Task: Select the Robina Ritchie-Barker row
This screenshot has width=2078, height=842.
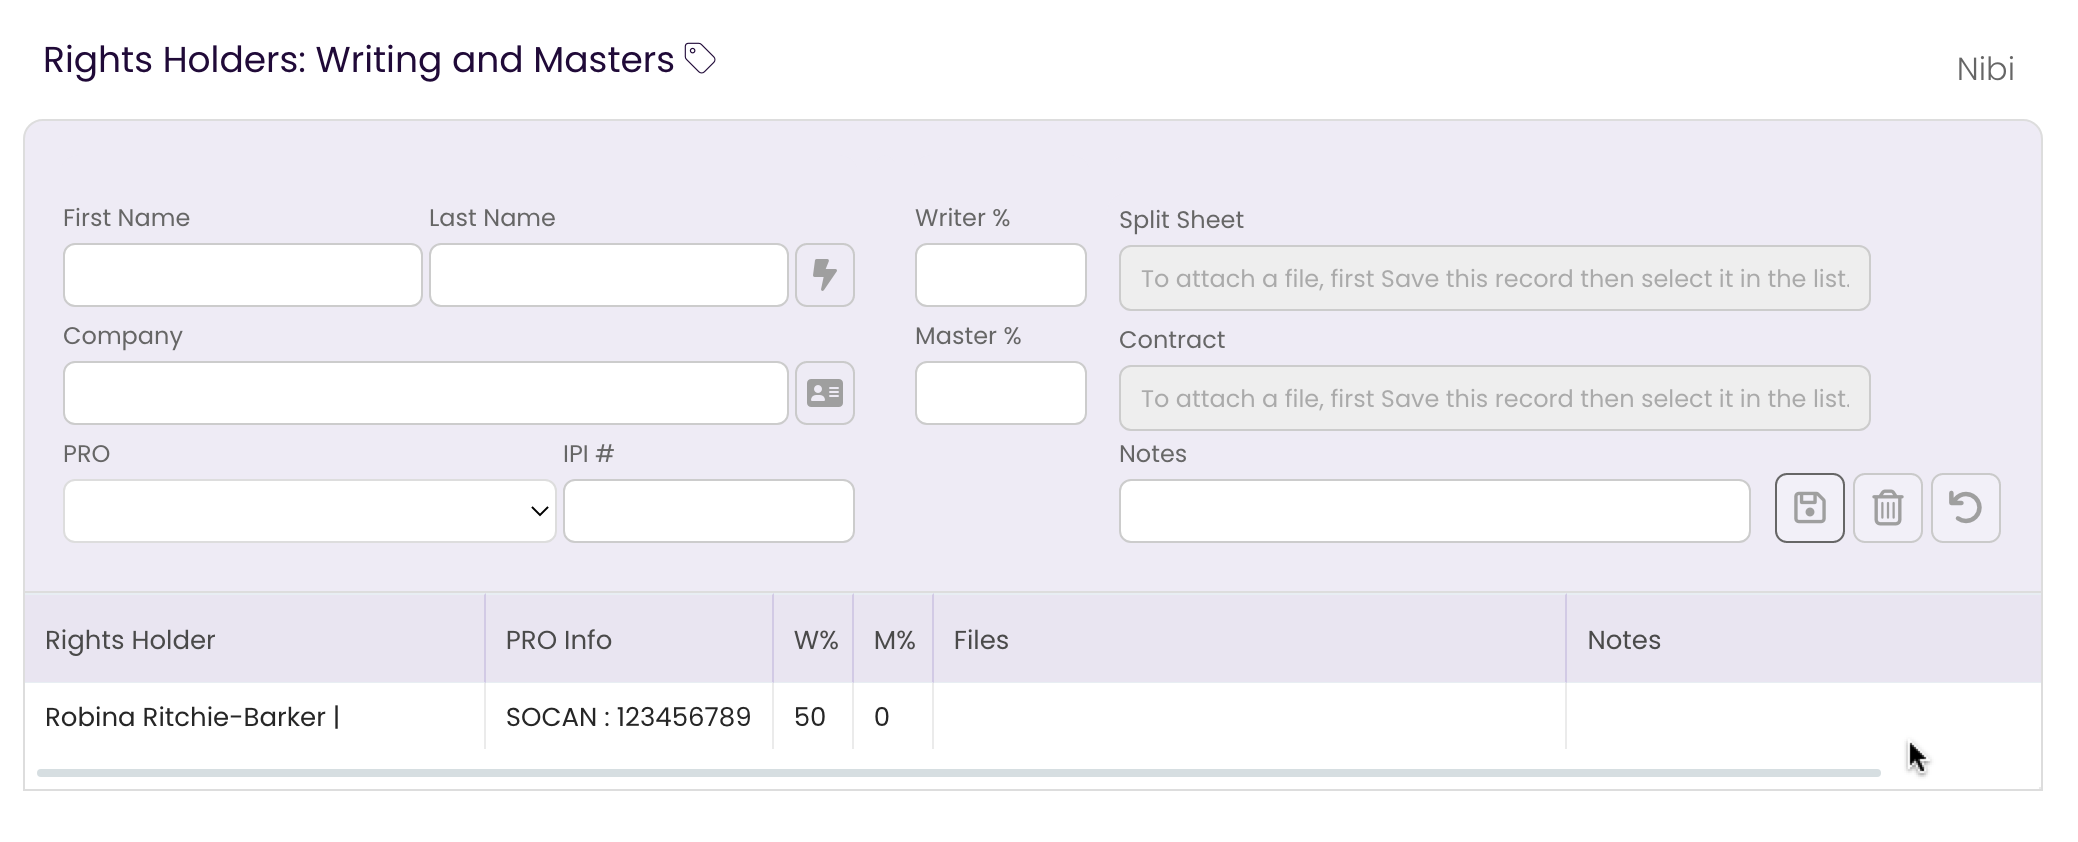Action: pyautogui.click(x=1033, y=717)
